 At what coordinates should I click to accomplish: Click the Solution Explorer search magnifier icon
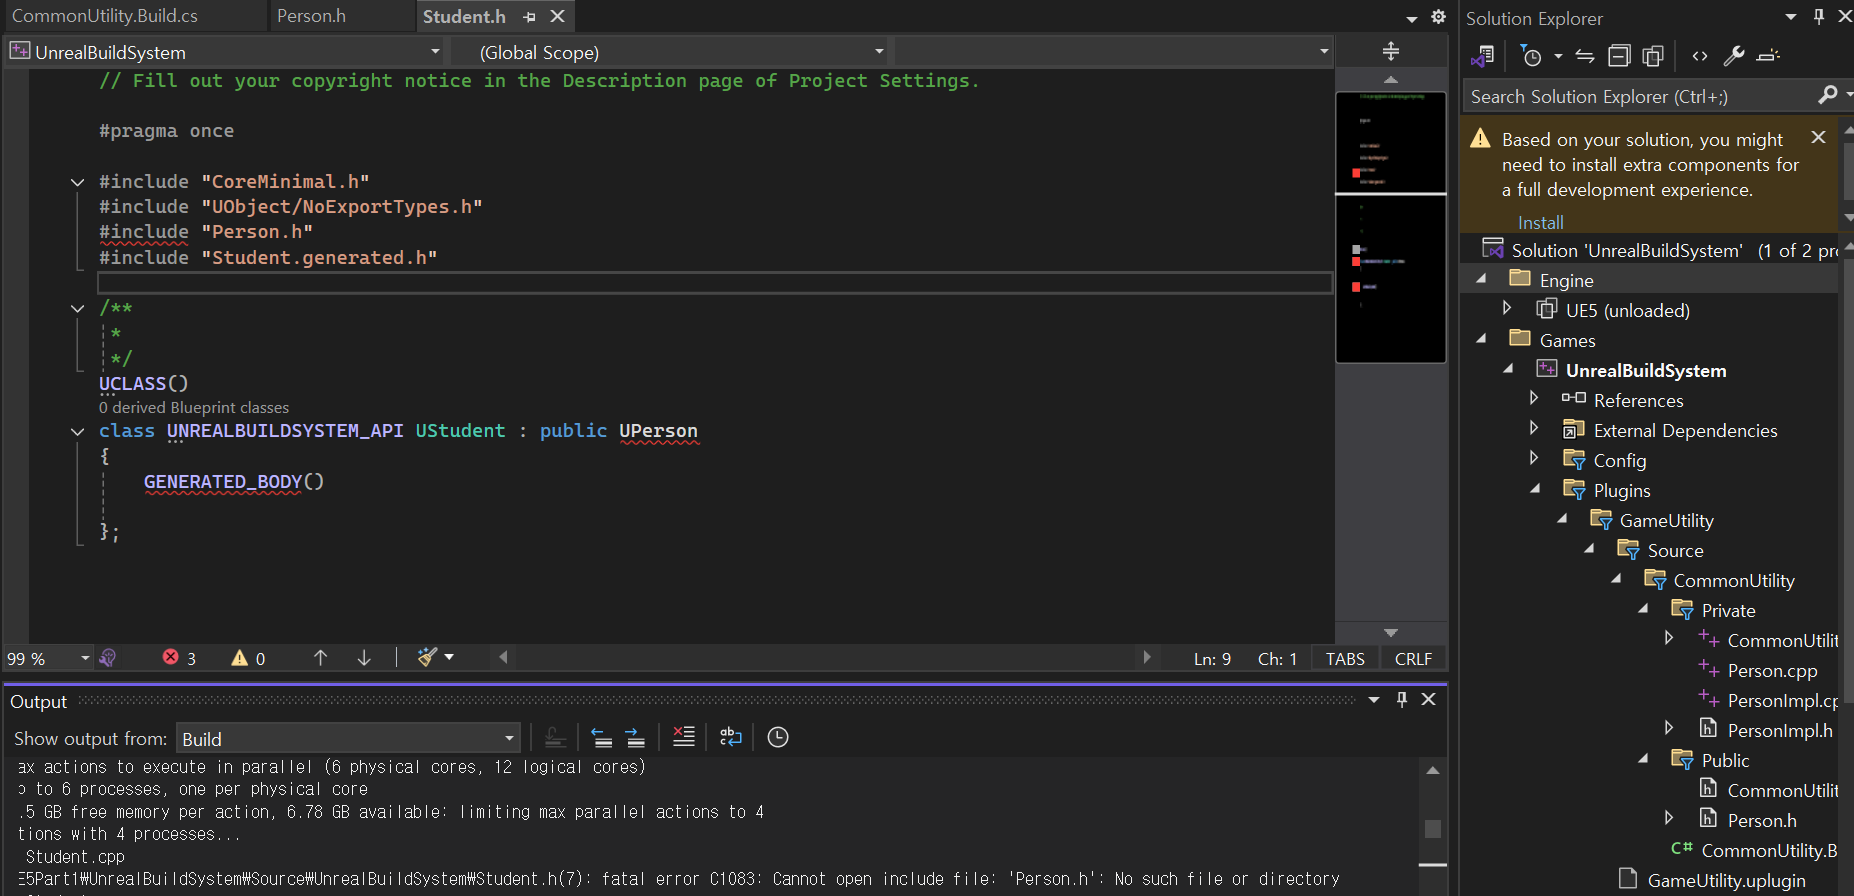click(x=1828, y=95)
